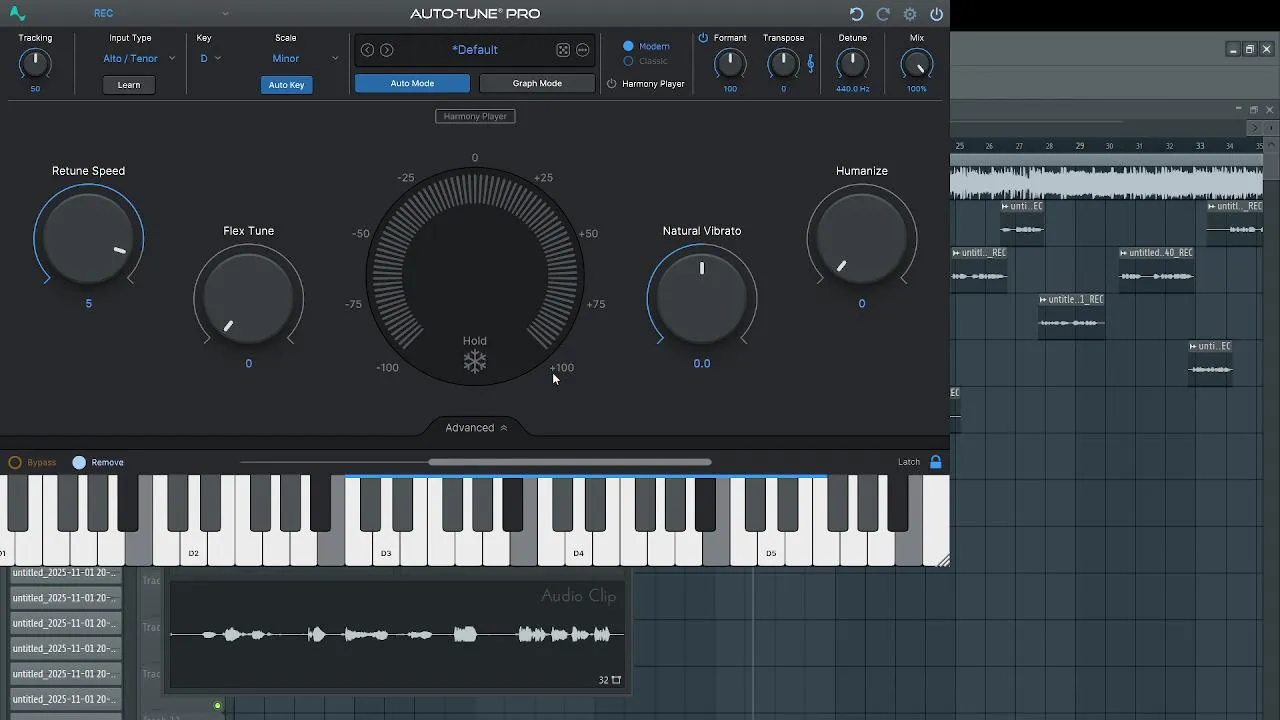1280x720 pixels.
Task: Open the preset options ellipsis menu
Action: pyautogui.click(x=583, y=50)
